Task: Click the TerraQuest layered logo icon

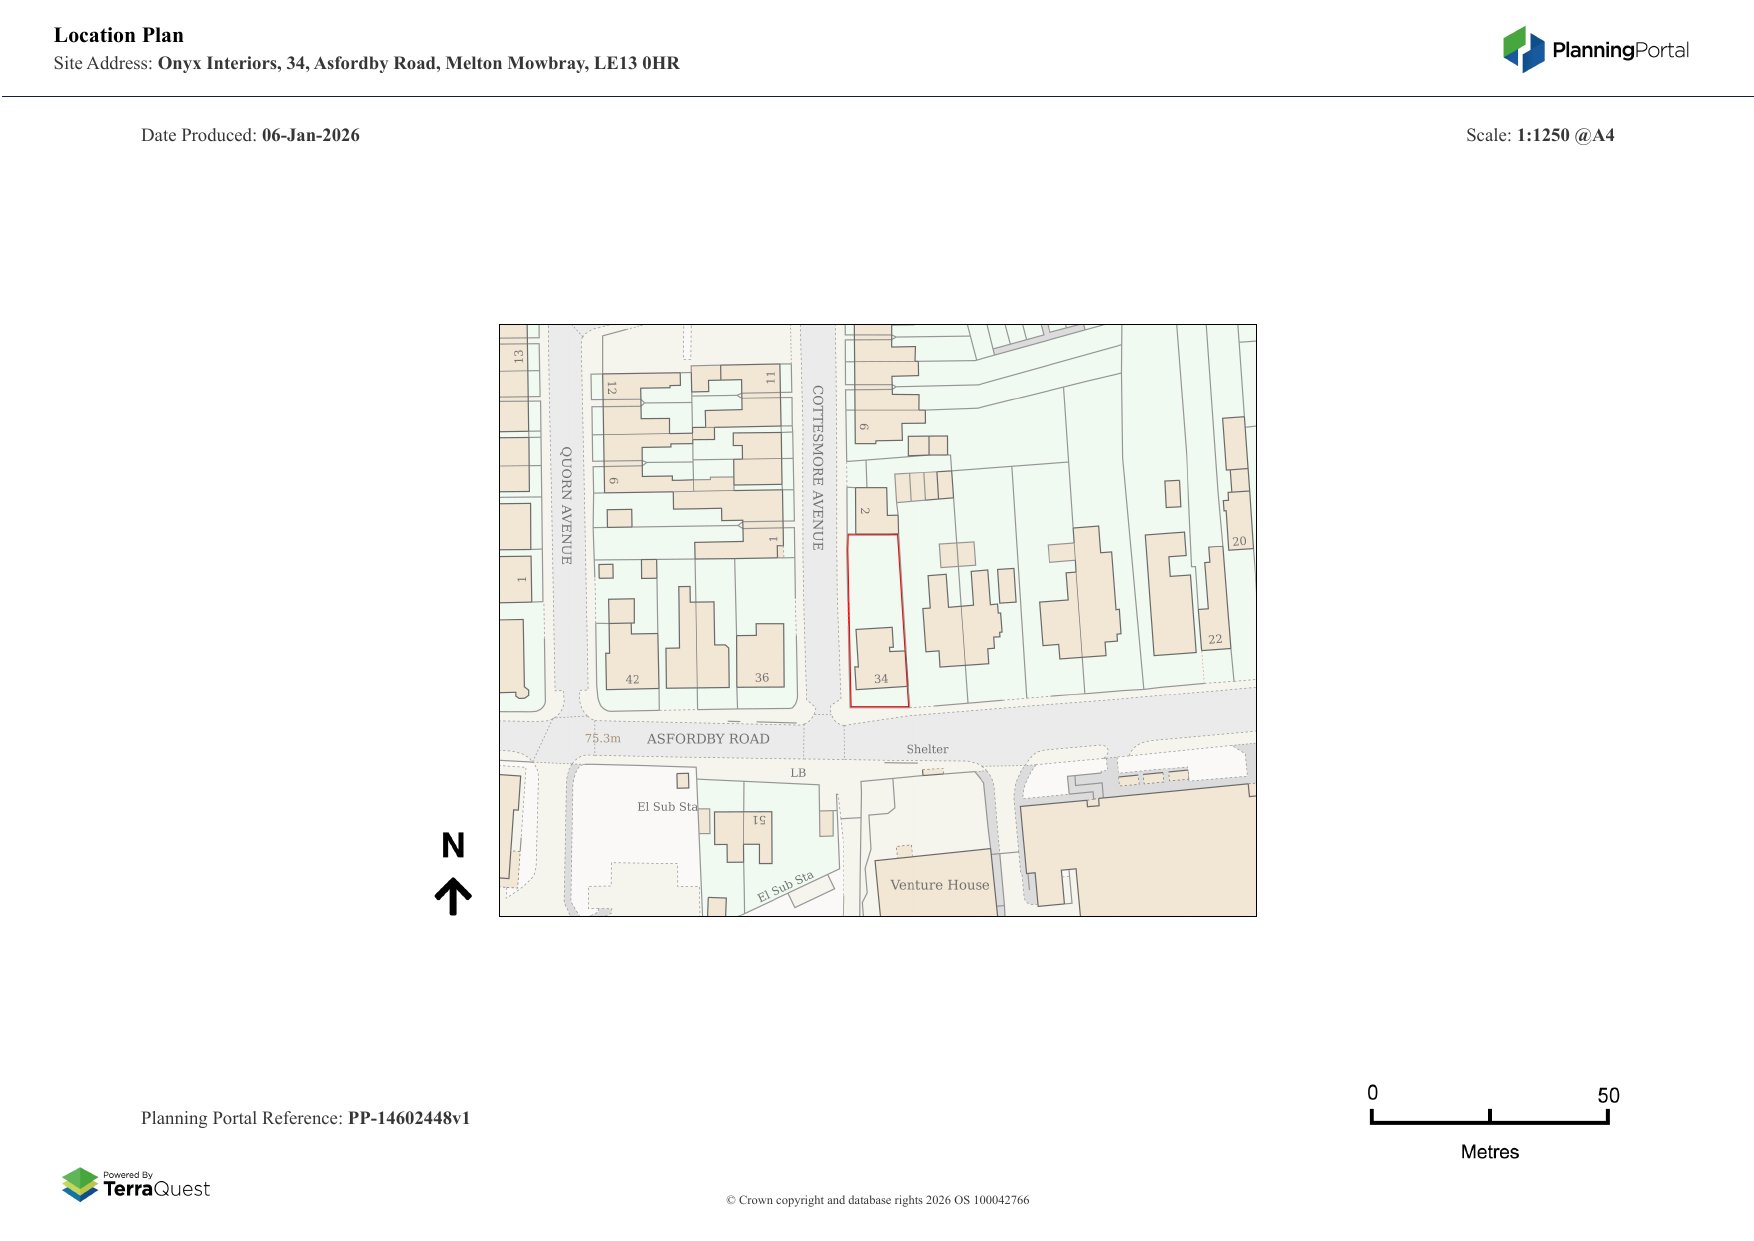Action: (x=80, y=1185)
